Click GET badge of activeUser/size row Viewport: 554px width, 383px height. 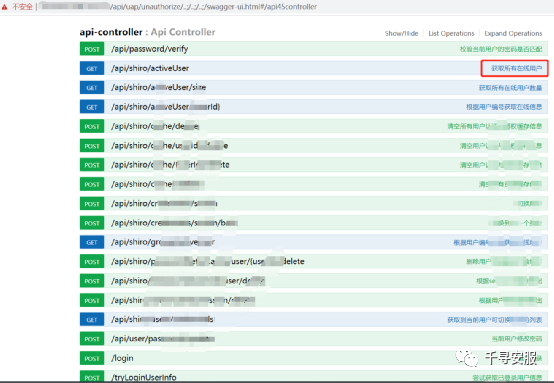click(92, 88)
